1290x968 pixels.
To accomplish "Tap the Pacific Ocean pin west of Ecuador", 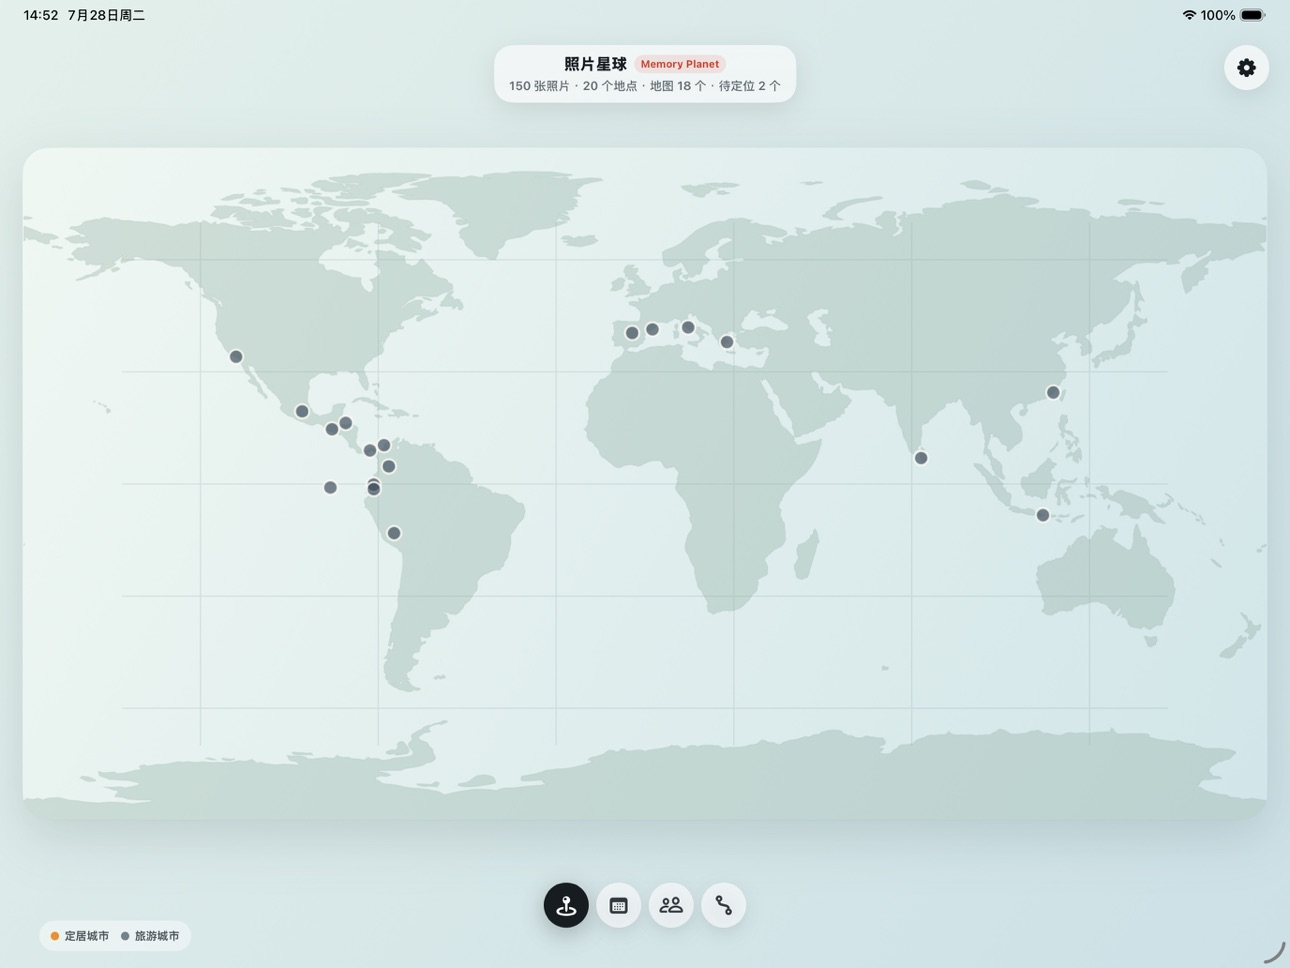I will [330, 488].
